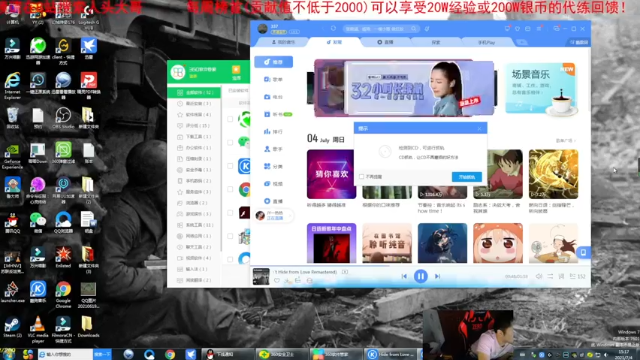
Task: Open 歌单 playlists in Kugou sidebar
Action: 273,79
